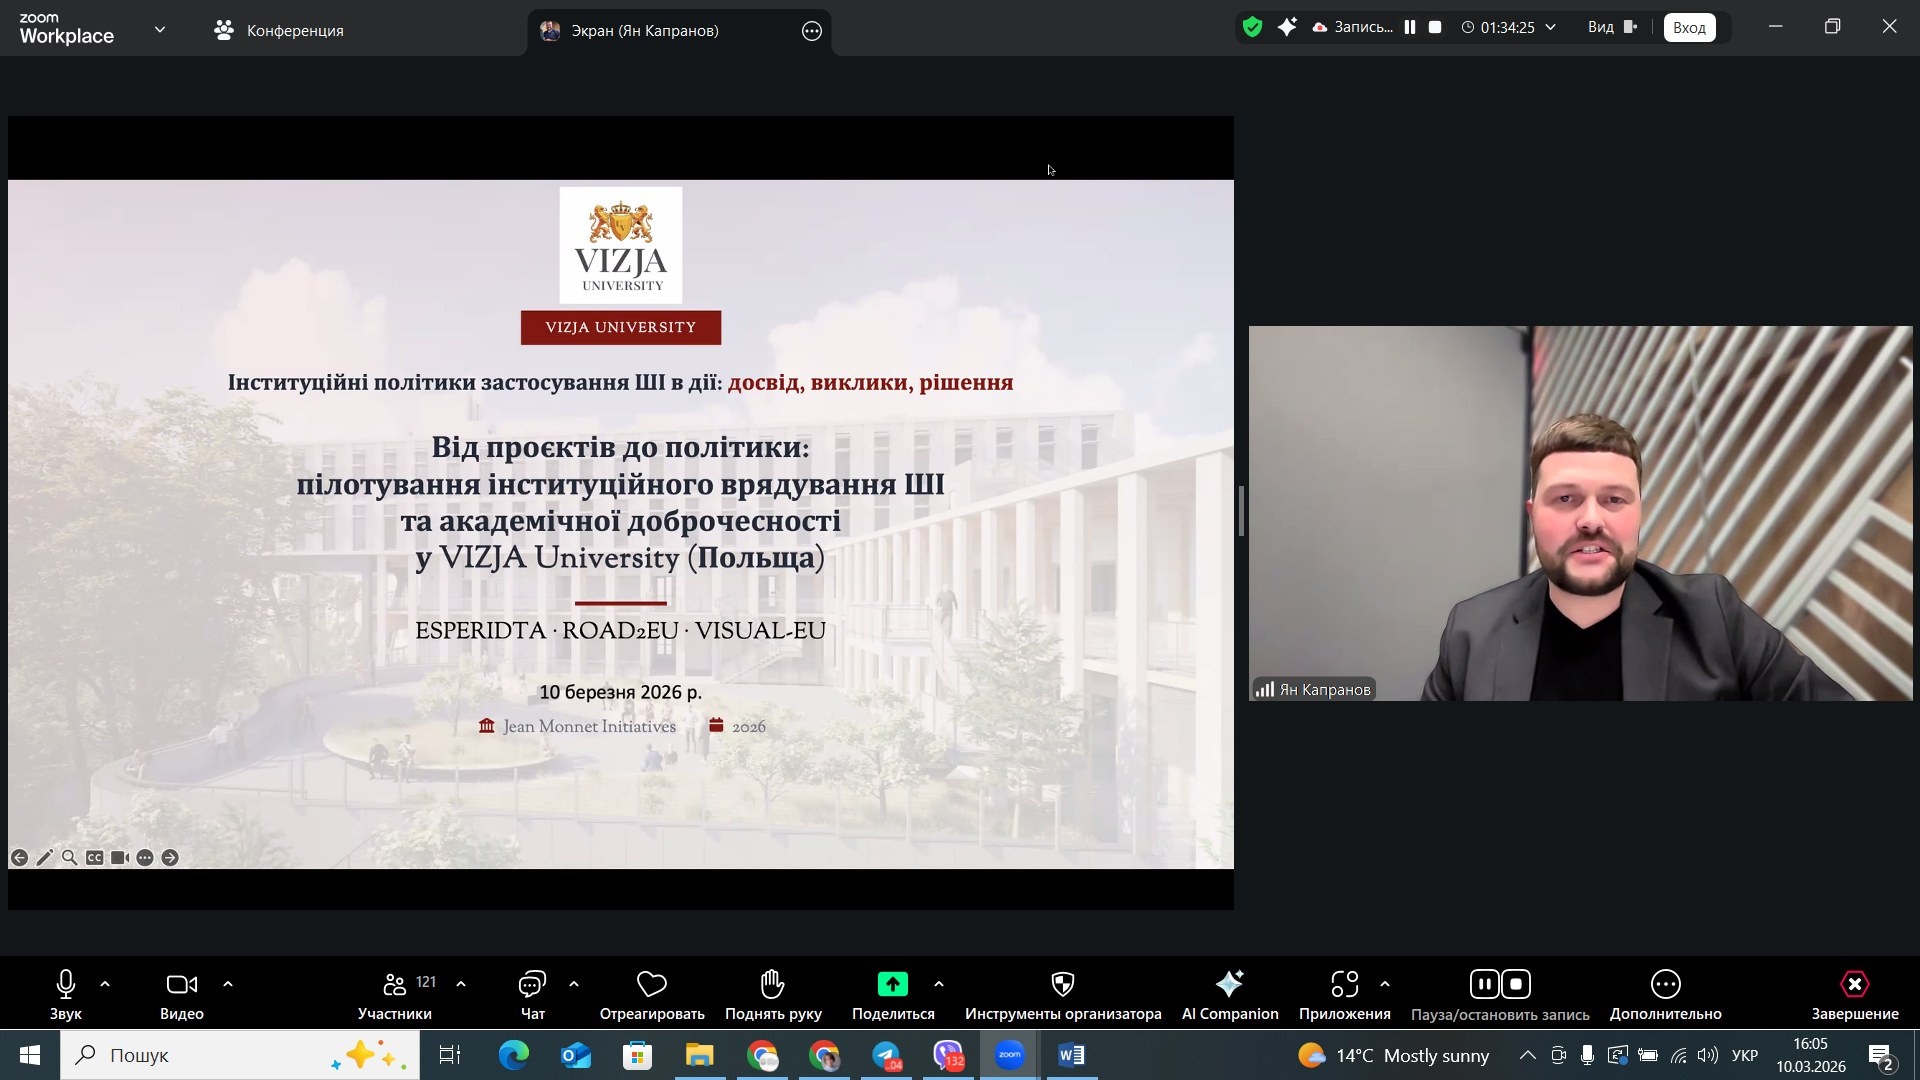This screenshot has width=1920, height=1080.
Task: Open Дополнительно more options icon
Action: point(1665,985)
